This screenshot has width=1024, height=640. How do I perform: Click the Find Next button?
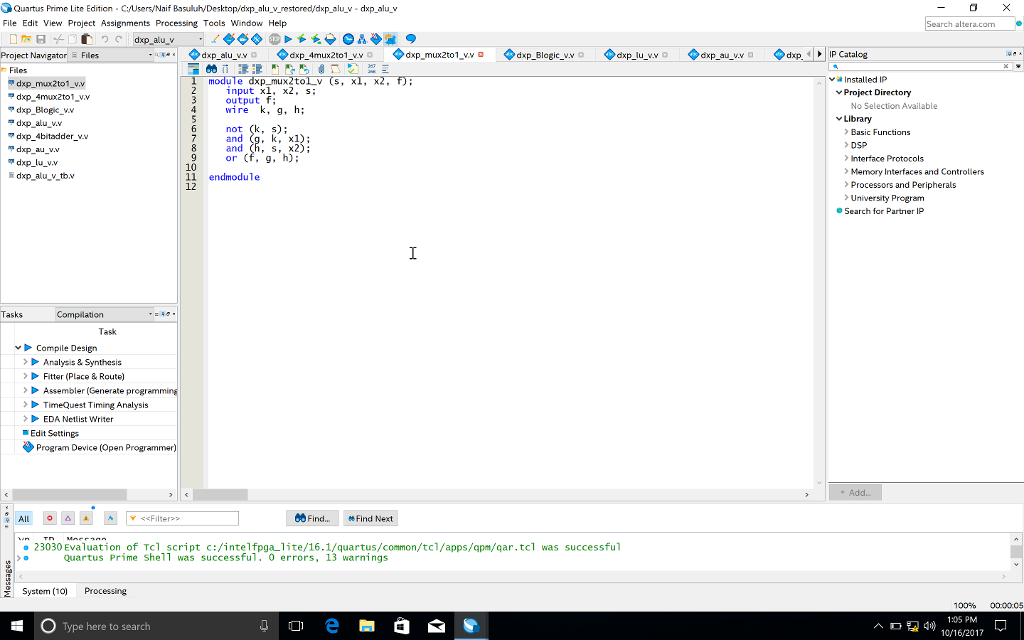click(x=370, y=518)
